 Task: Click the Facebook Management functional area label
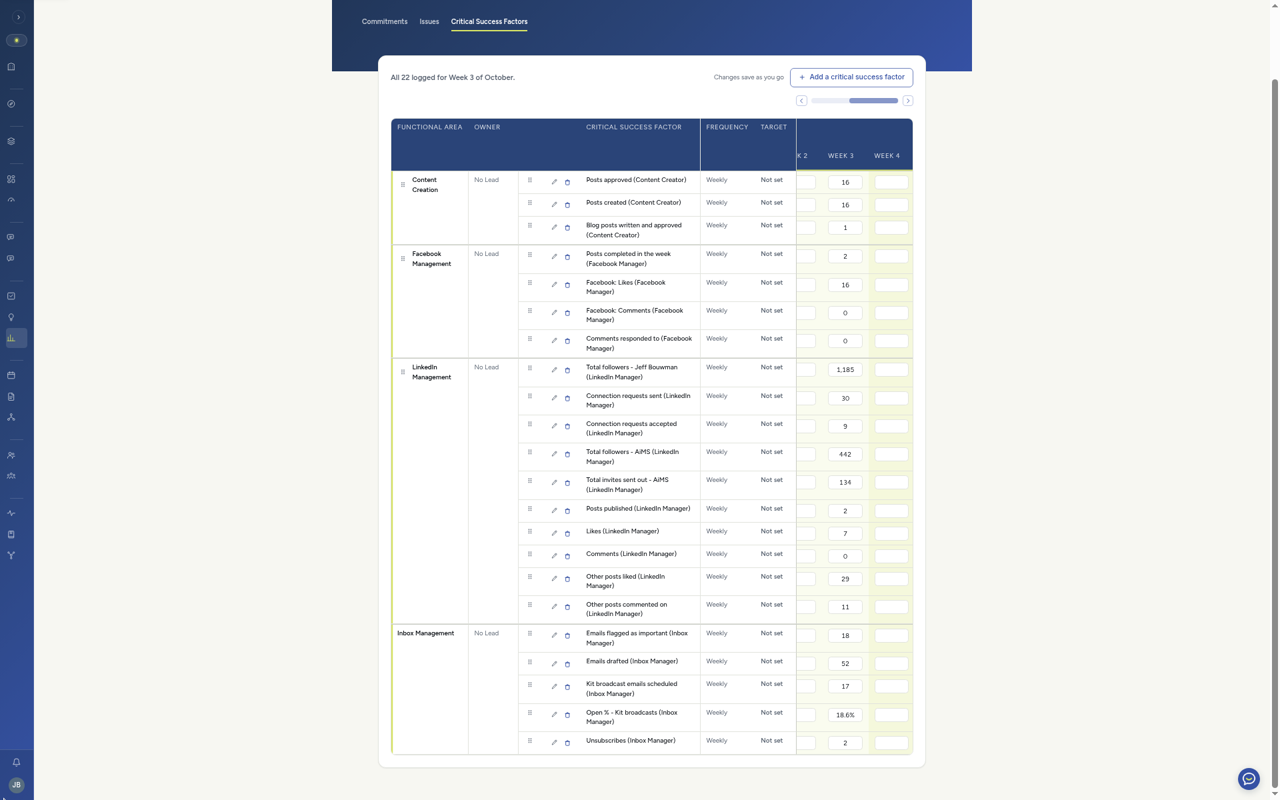(432, 259)
